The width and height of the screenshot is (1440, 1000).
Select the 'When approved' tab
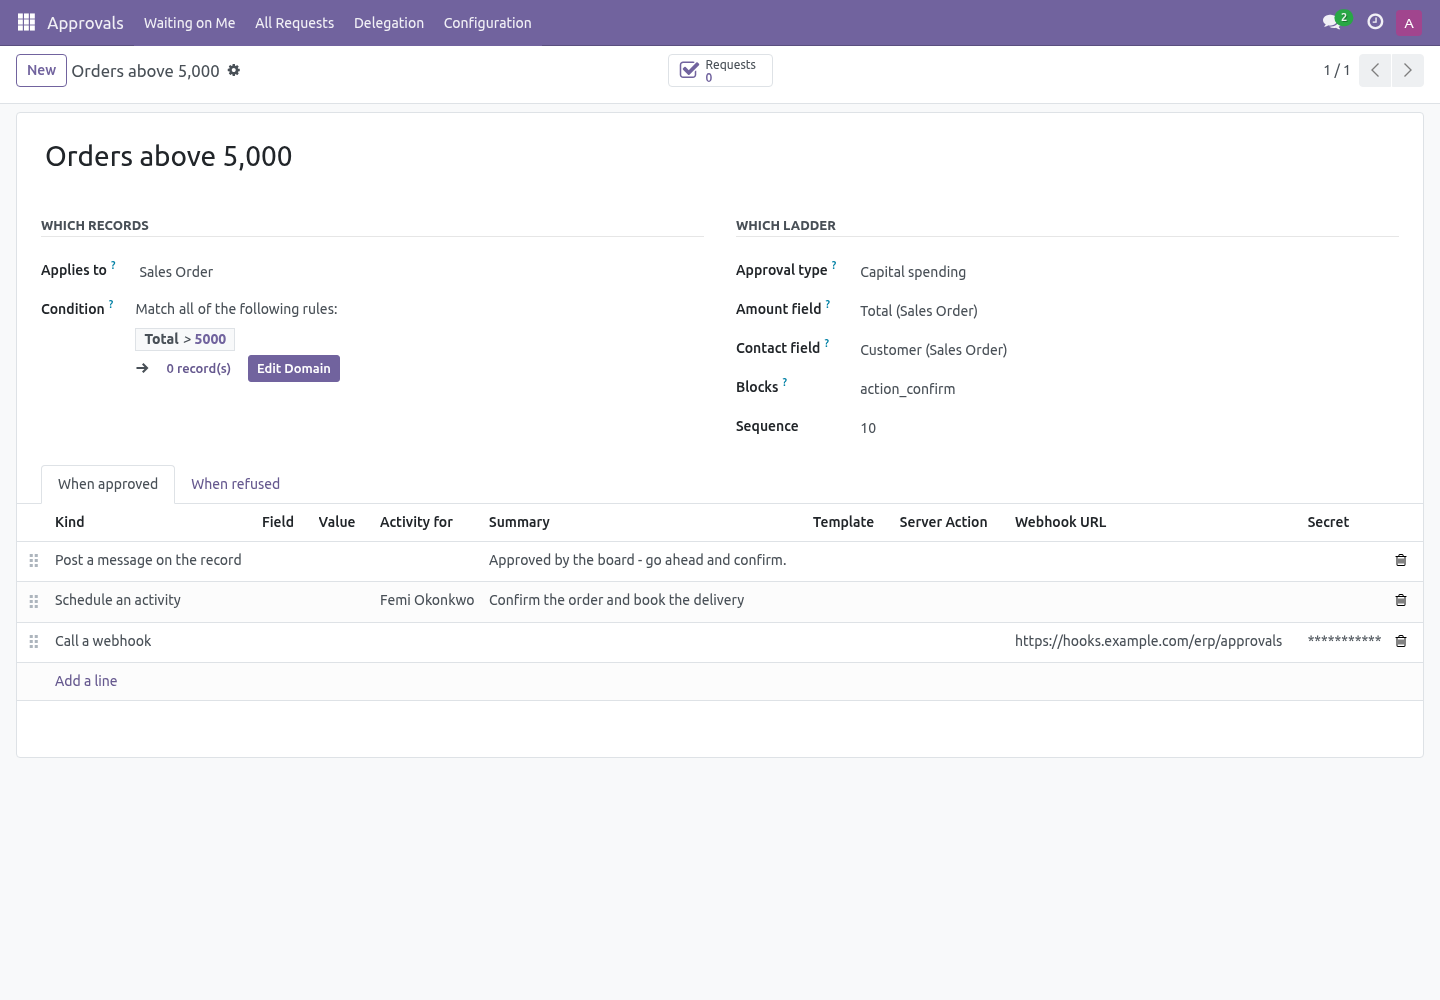(108, 484)
